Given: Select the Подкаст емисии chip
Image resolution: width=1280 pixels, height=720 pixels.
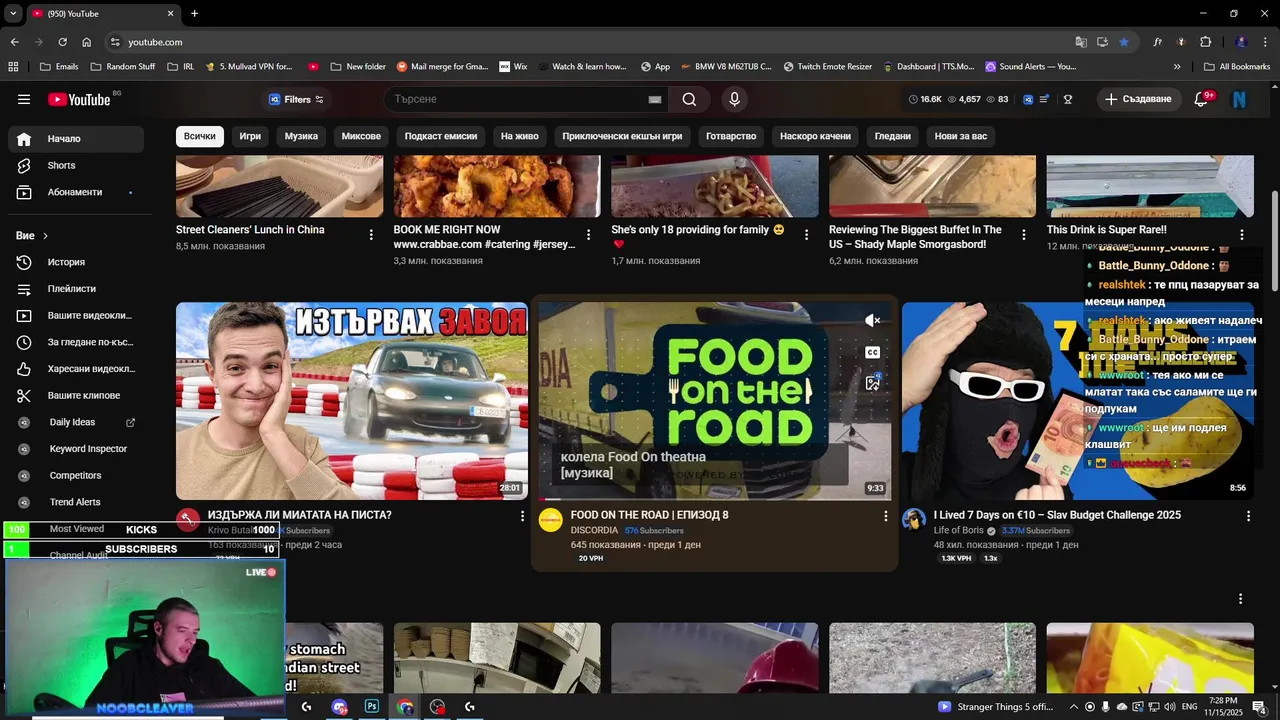Looking at the screenshot, I should pyautogui.click(x=441, y=136).
